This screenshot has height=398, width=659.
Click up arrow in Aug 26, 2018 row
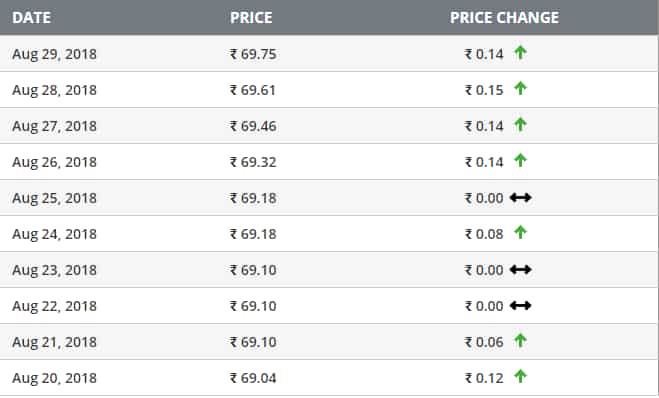(x=520, y=160)
